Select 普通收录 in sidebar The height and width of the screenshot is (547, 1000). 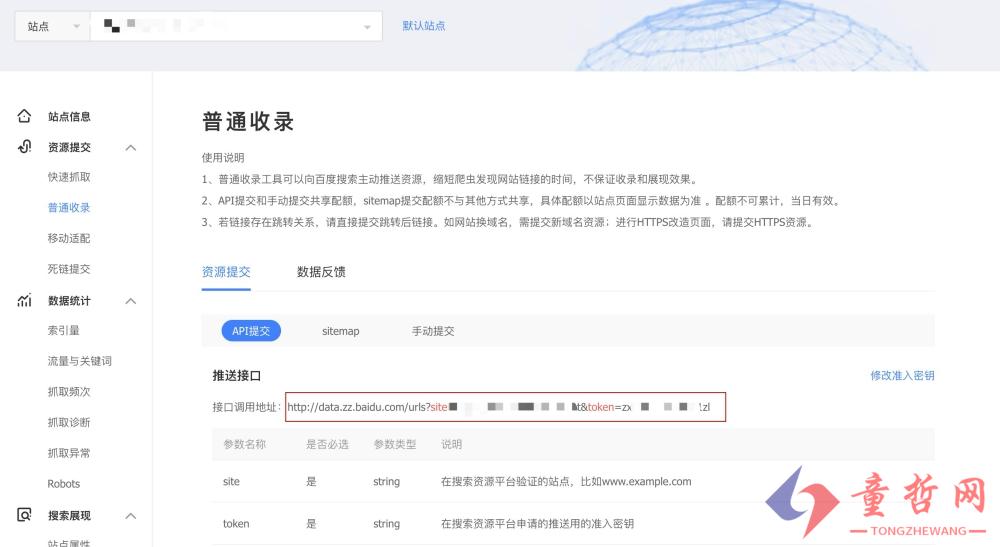coord(69,208)
